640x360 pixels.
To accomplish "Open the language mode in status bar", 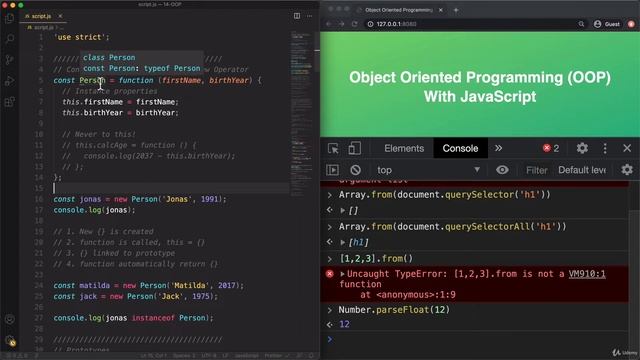I will coord(246,356).
